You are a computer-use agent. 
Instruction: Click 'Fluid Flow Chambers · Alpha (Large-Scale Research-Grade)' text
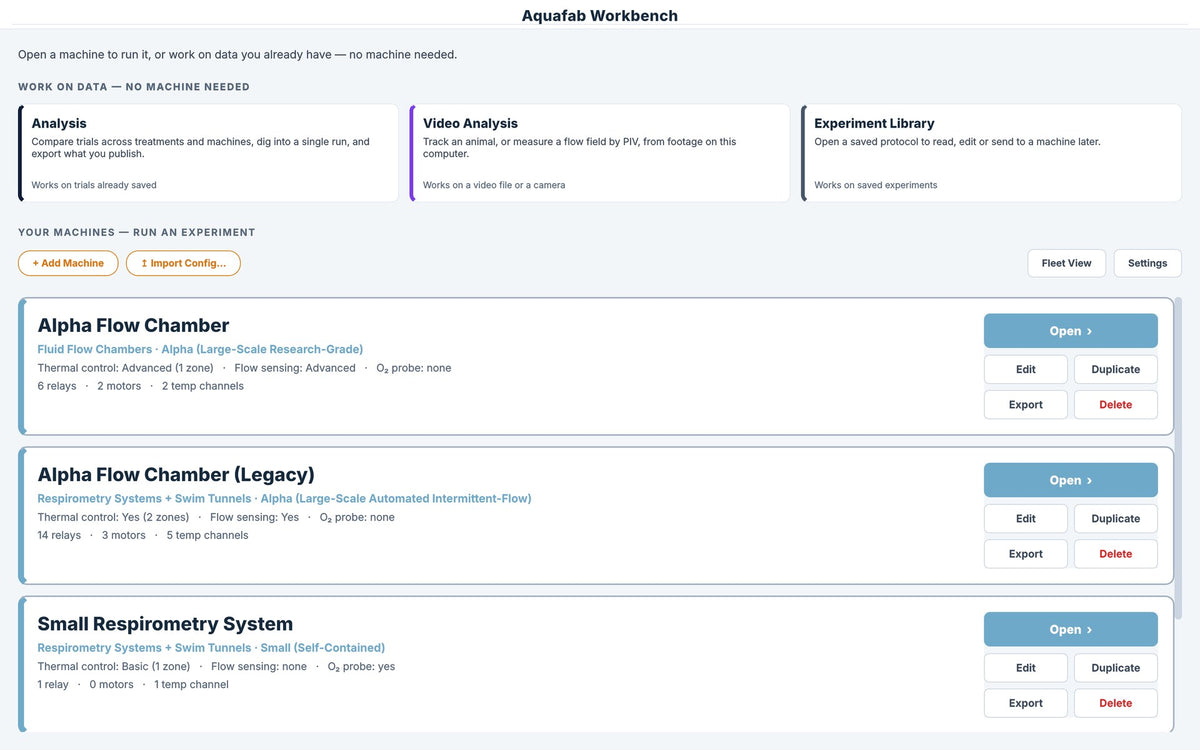pos(200,349)
